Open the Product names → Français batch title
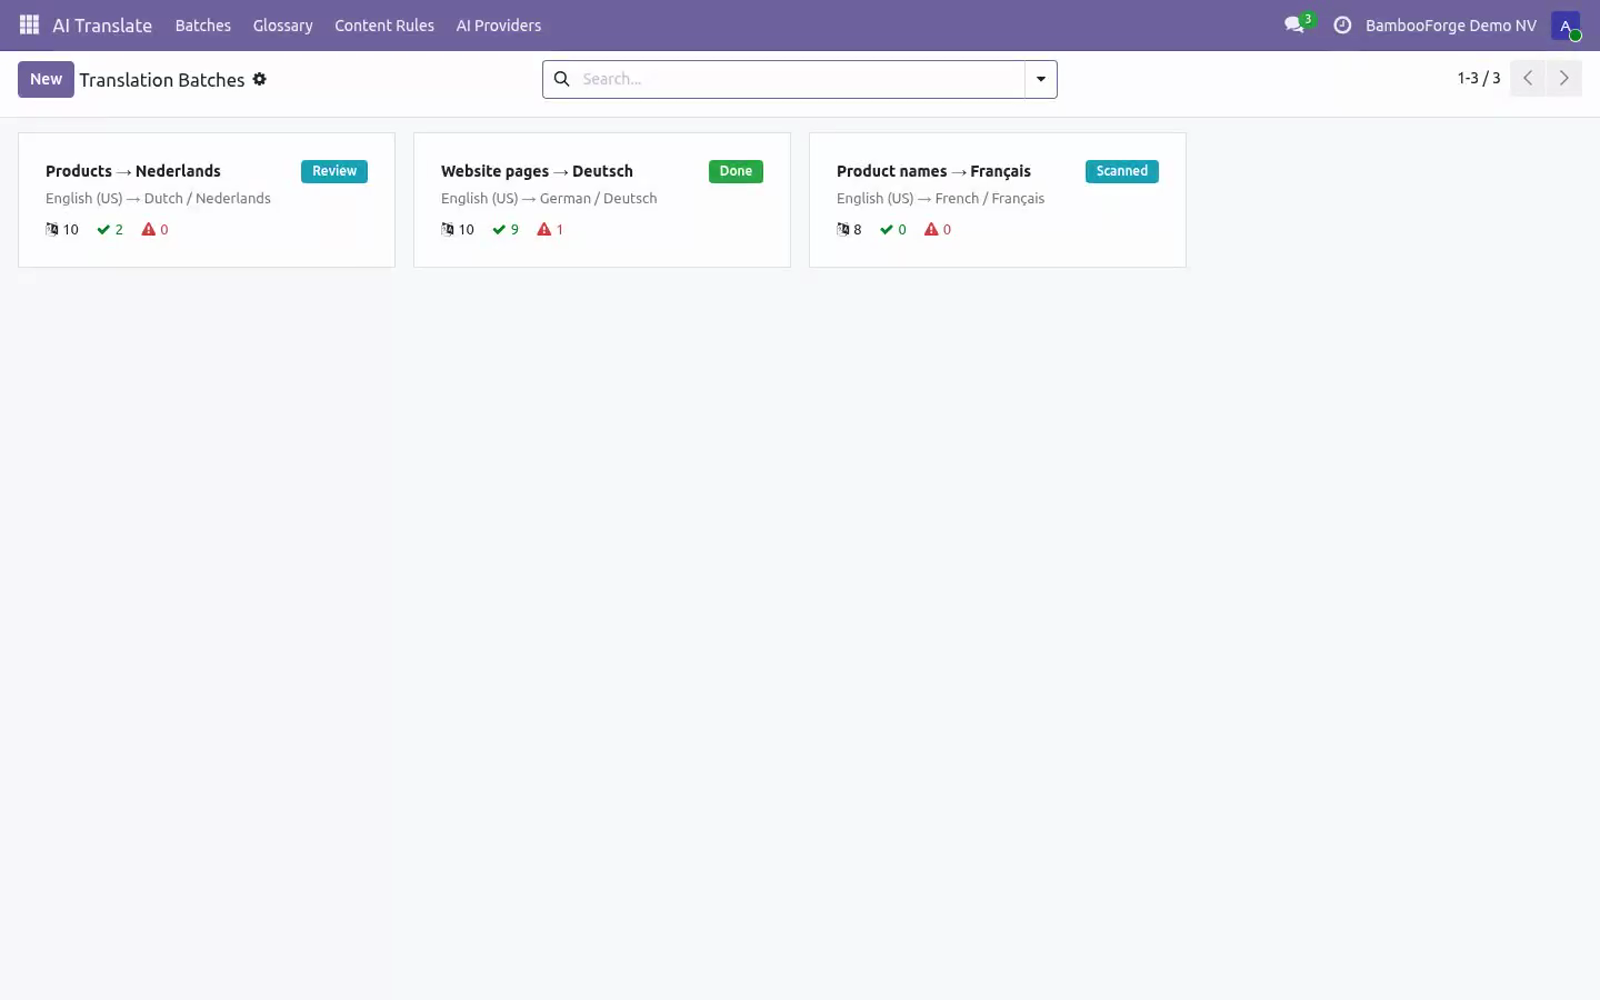 933,171
